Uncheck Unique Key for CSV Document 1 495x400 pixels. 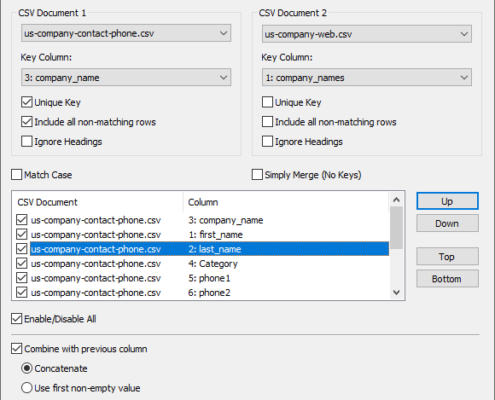coord(27,102)
